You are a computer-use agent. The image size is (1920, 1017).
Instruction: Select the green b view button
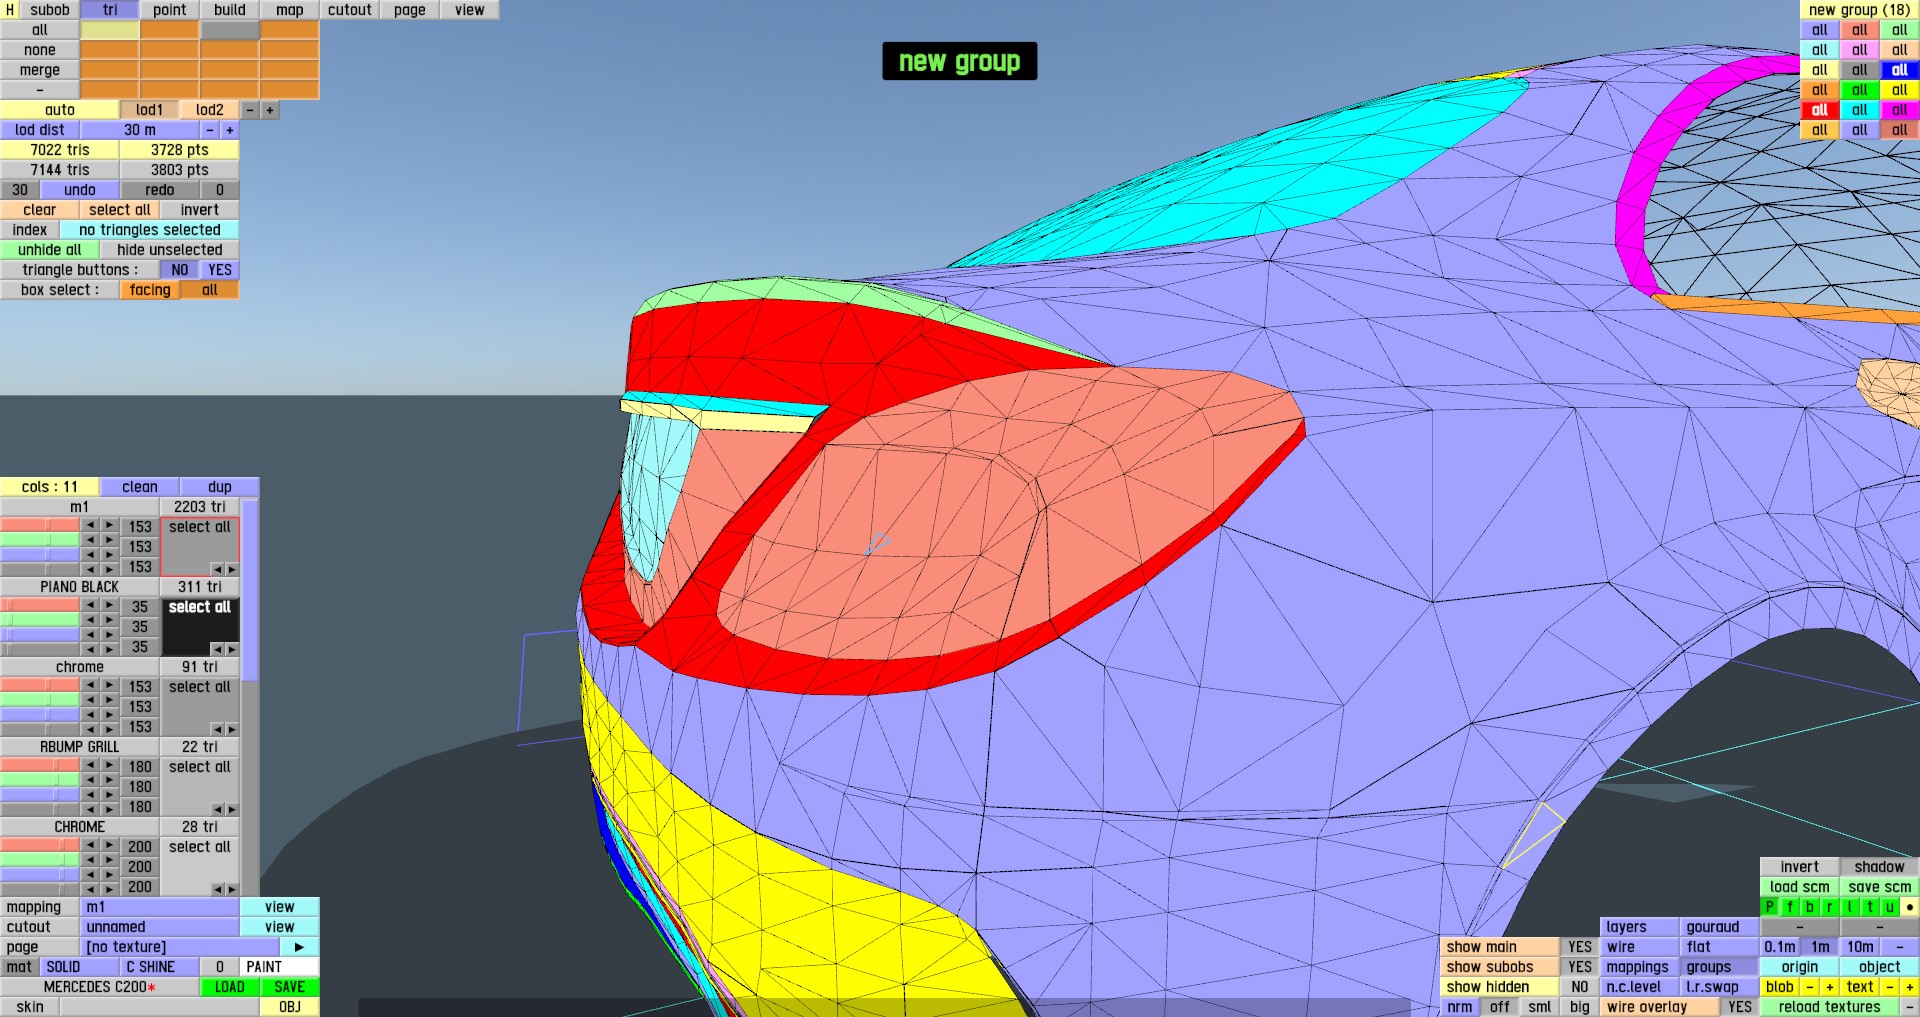(x=1810, y=907)
